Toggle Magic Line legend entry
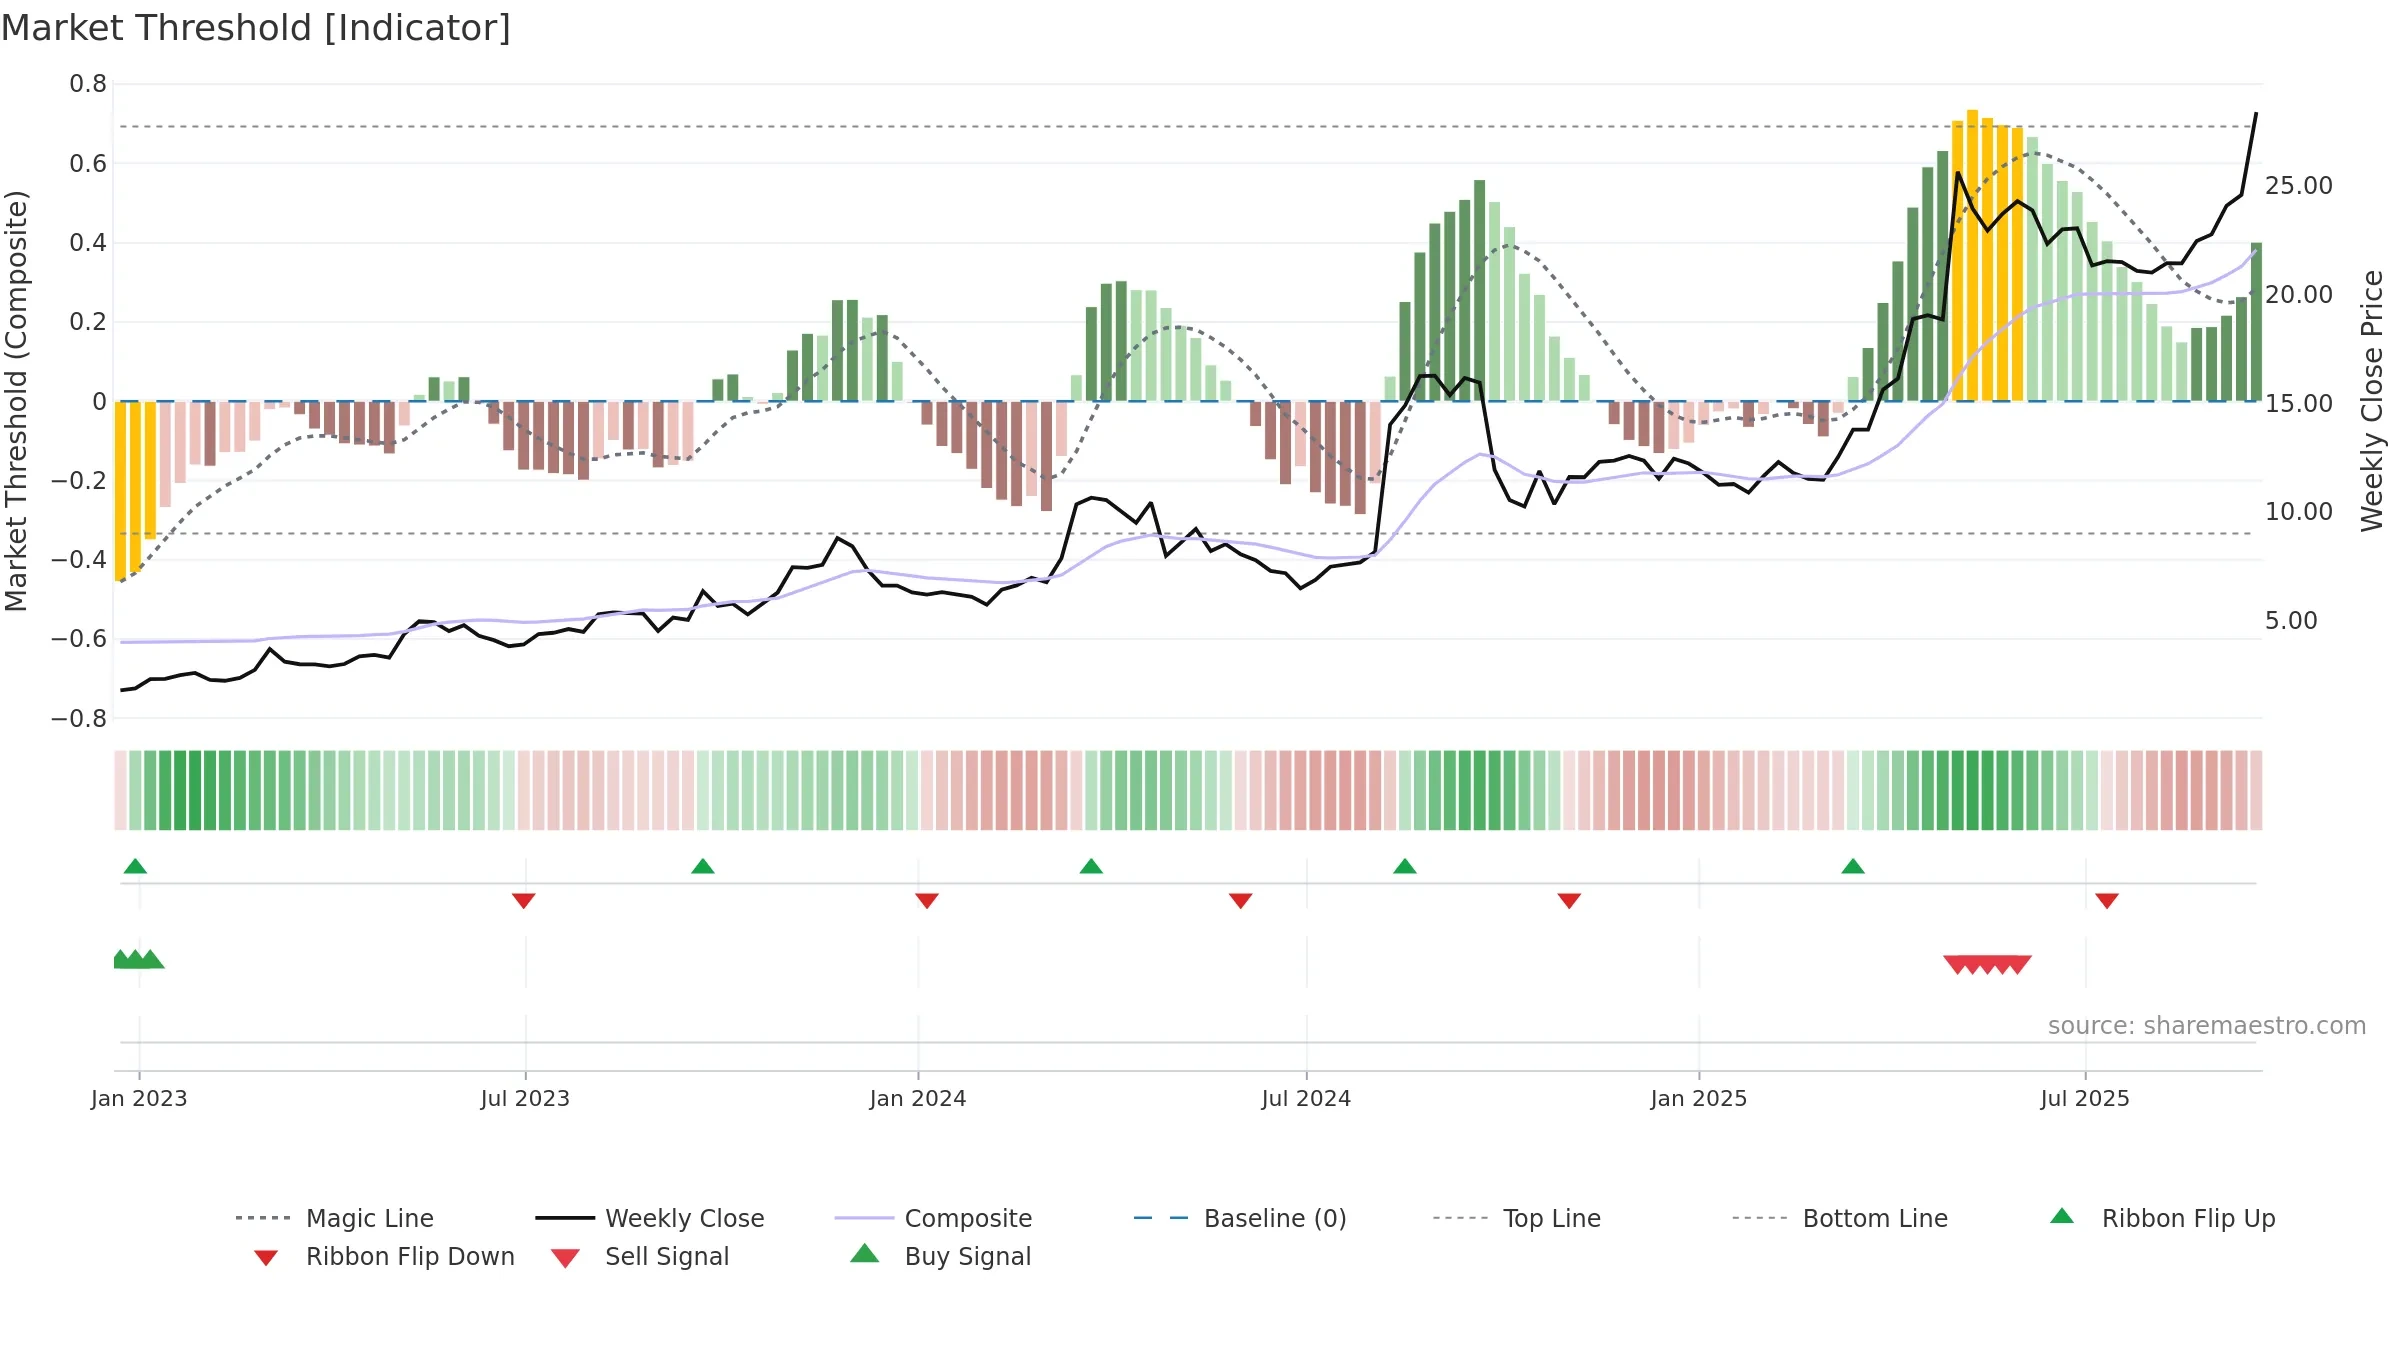 coord(334,1218)
